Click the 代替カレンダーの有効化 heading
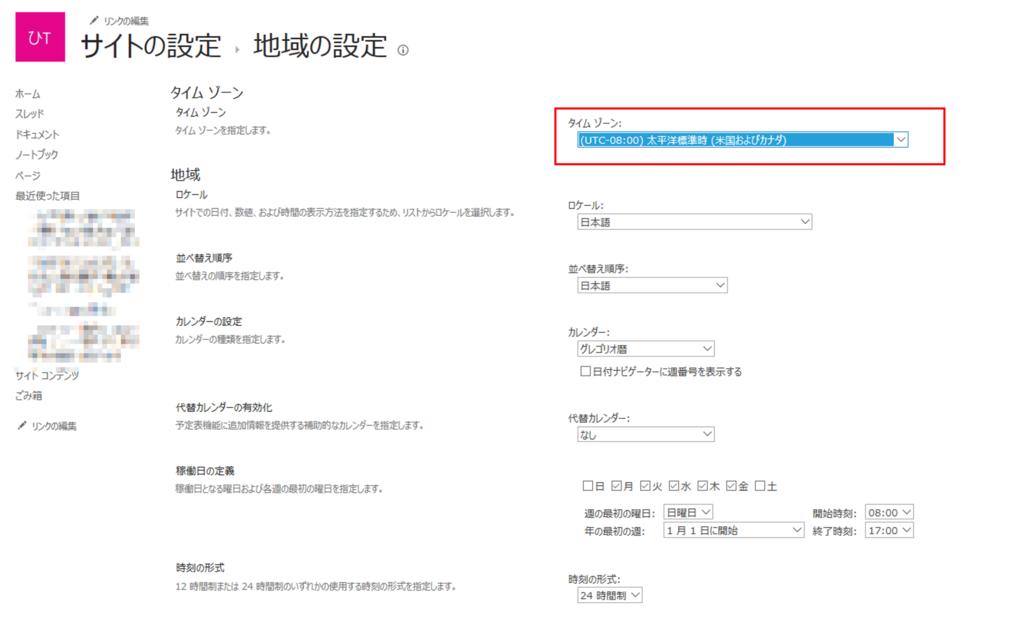Viewport: 1024px width, 626px height. pyautogui.click(x=223, y=407)
